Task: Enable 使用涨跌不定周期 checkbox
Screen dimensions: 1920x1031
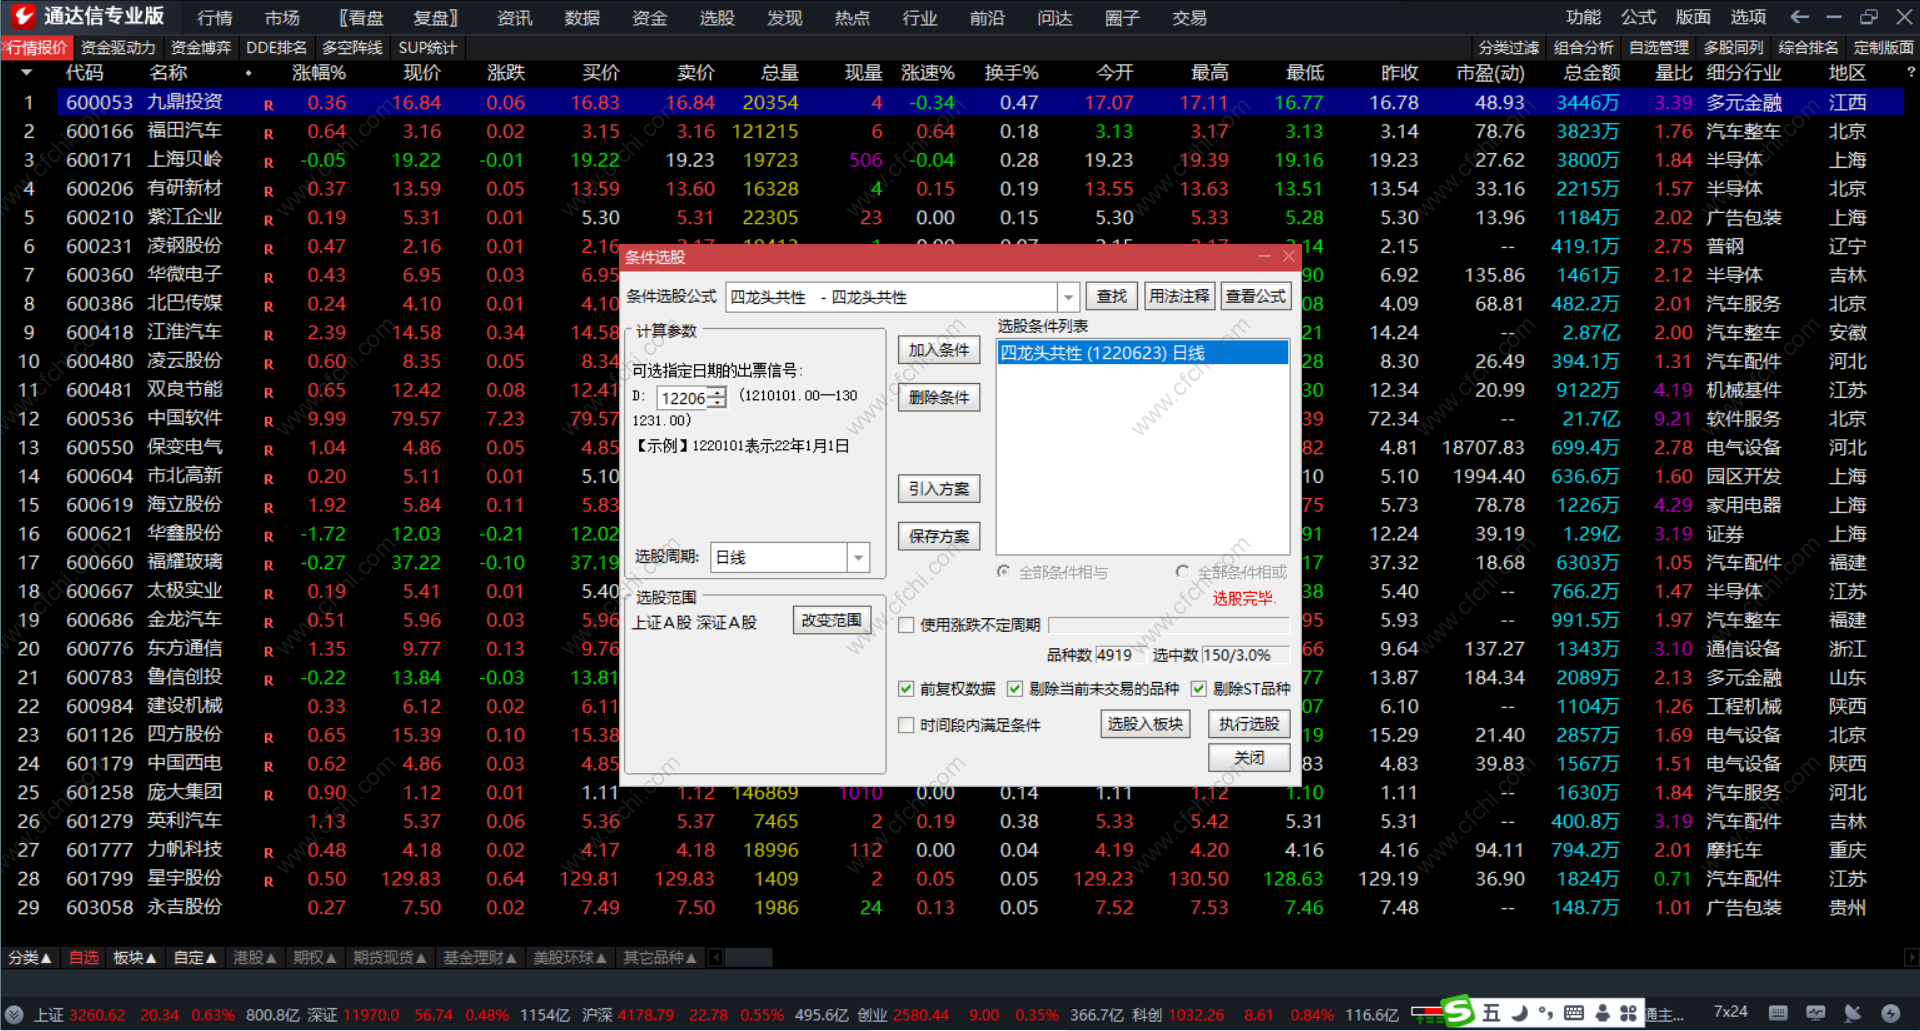Action: tap(906, 625)
